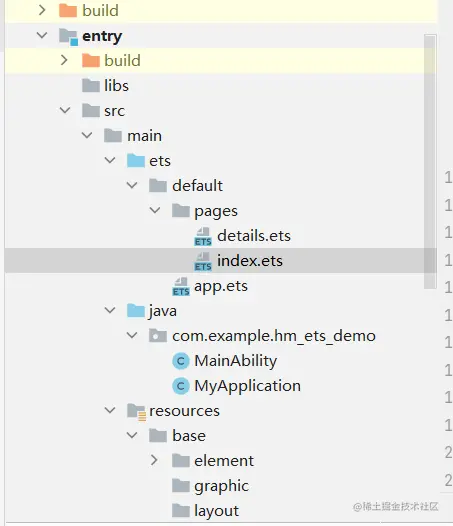Collapse the java folder chevron
Viewport: 453px width, 526px height.
click(110, 310)
